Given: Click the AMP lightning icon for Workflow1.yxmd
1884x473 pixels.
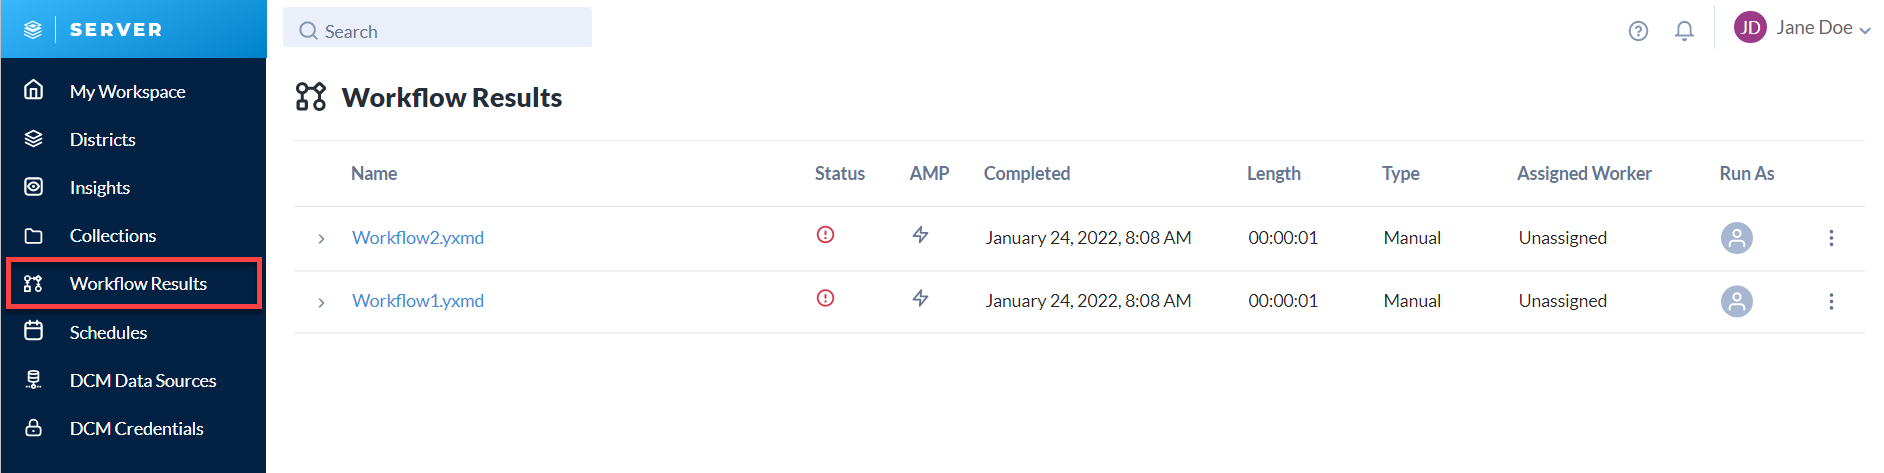Looking at the screenshot, I should (921, 298).
